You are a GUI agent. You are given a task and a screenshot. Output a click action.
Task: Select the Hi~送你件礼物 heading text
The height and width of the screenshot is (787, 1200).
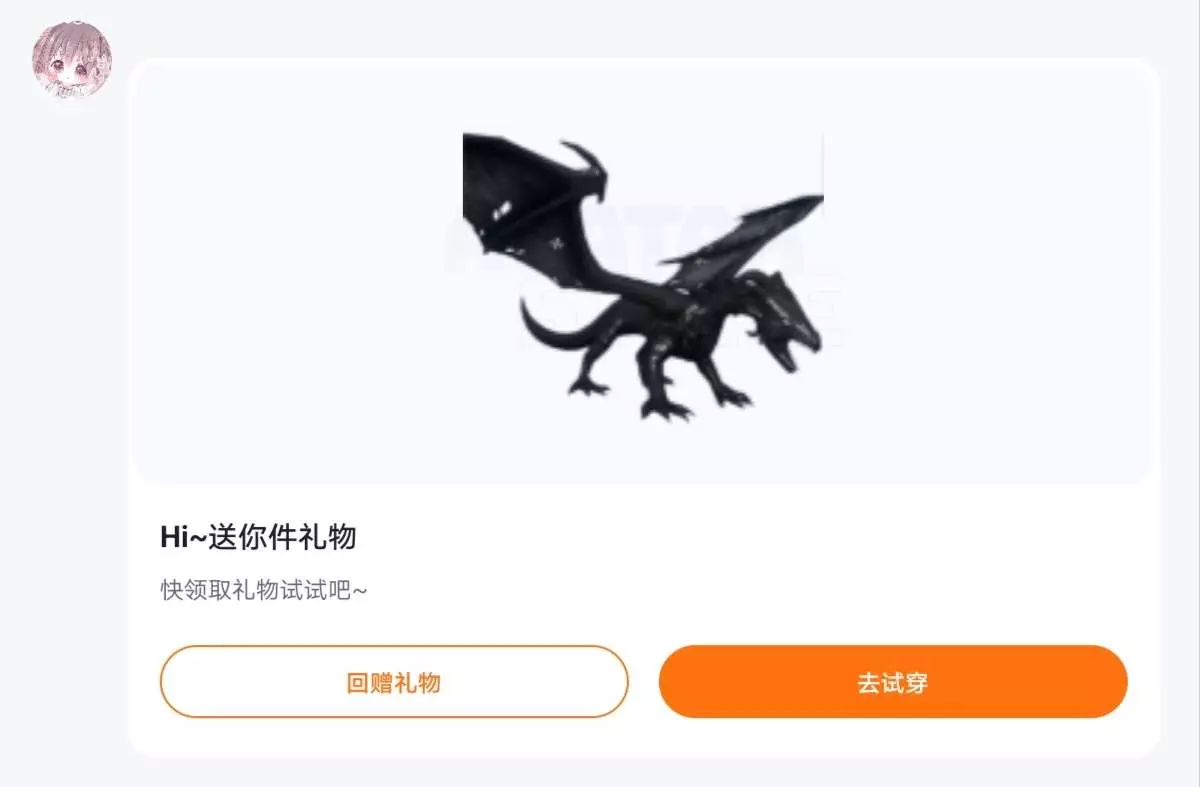coord(258,538)
